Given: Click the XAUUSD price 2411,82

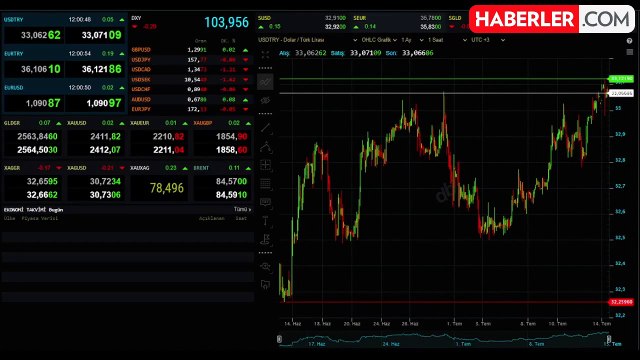Looking at the screenshot, I should 105,136.
